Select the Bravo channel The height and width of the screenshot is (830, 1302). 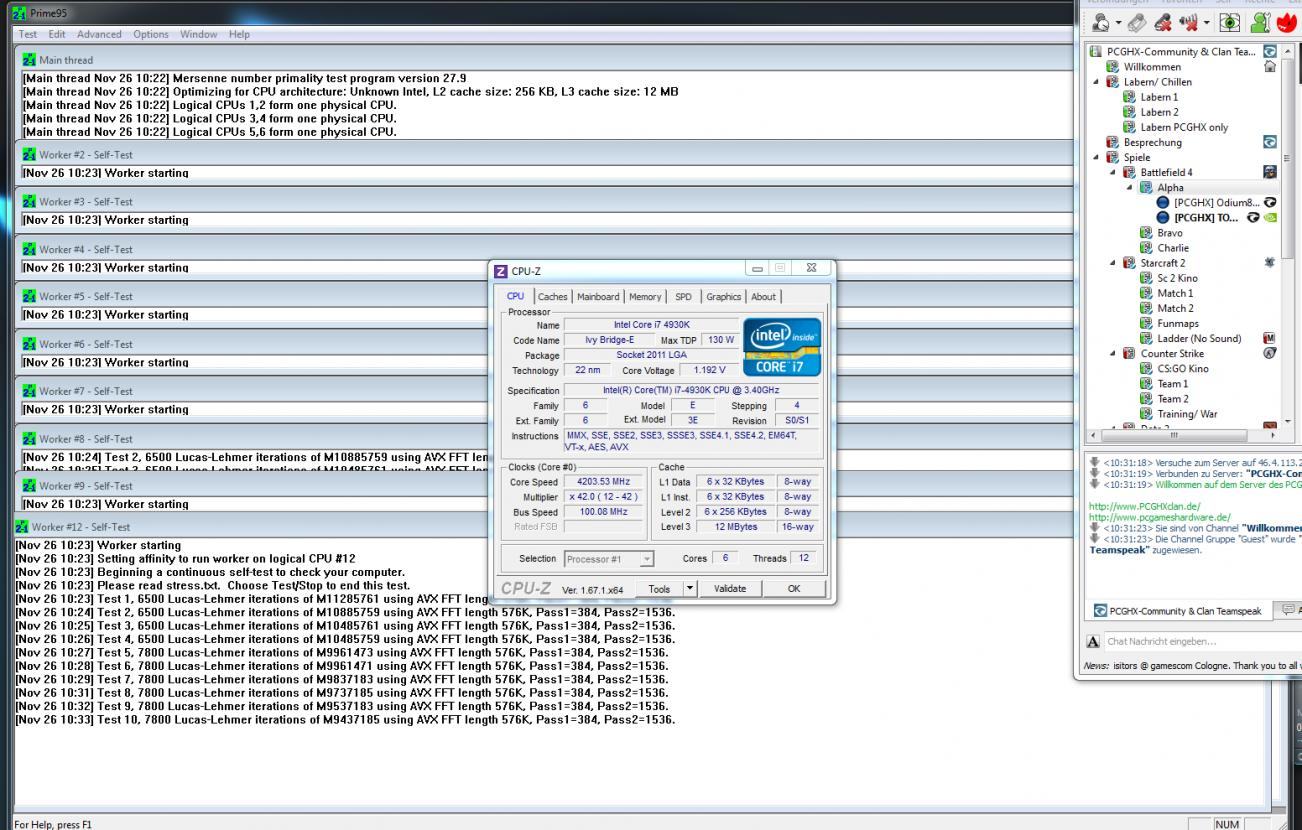(1169, 232)
